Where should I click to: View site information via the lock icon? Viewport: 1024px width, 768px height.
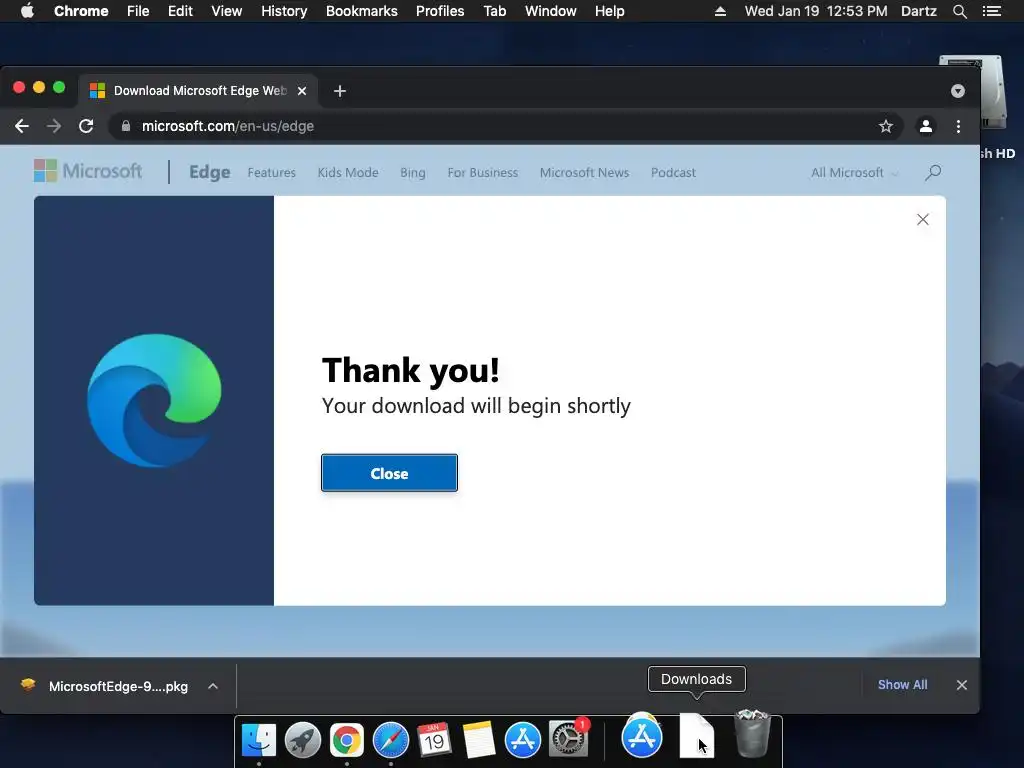click(x=126, y=126)
